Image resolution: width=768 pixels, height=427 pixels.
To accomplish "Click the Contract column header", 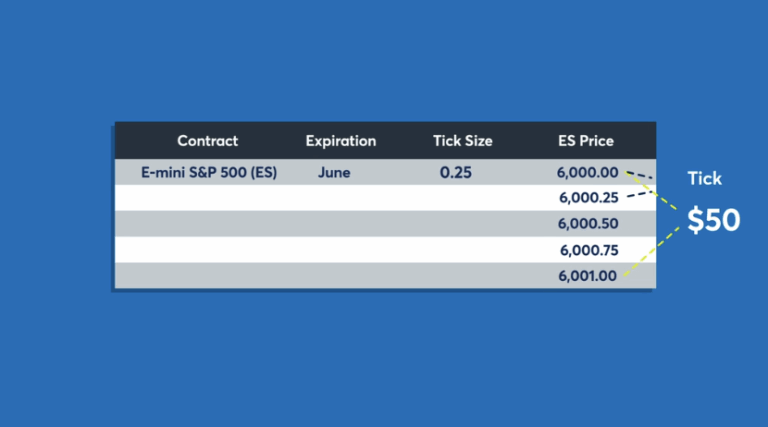I will click(207, 141).
